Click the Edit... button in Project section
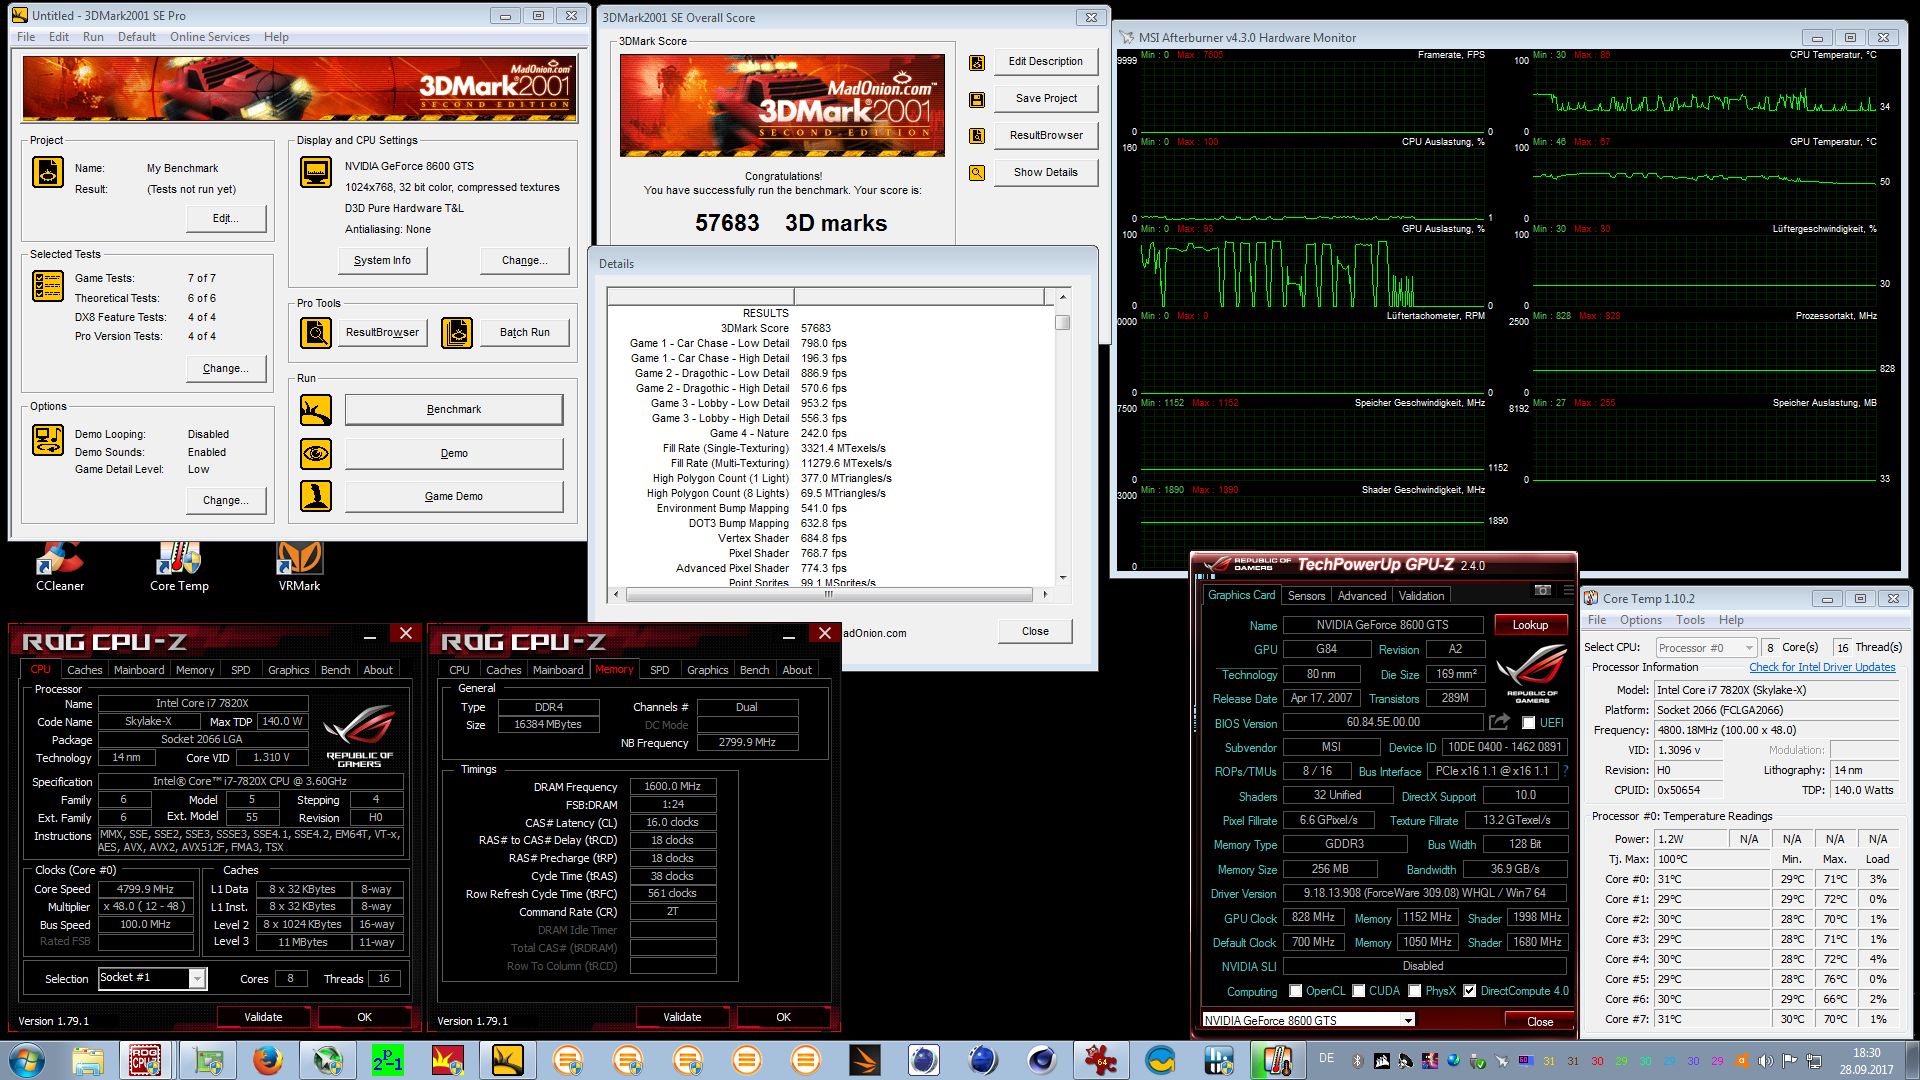 pyautogui.click(x=226, y=218)
